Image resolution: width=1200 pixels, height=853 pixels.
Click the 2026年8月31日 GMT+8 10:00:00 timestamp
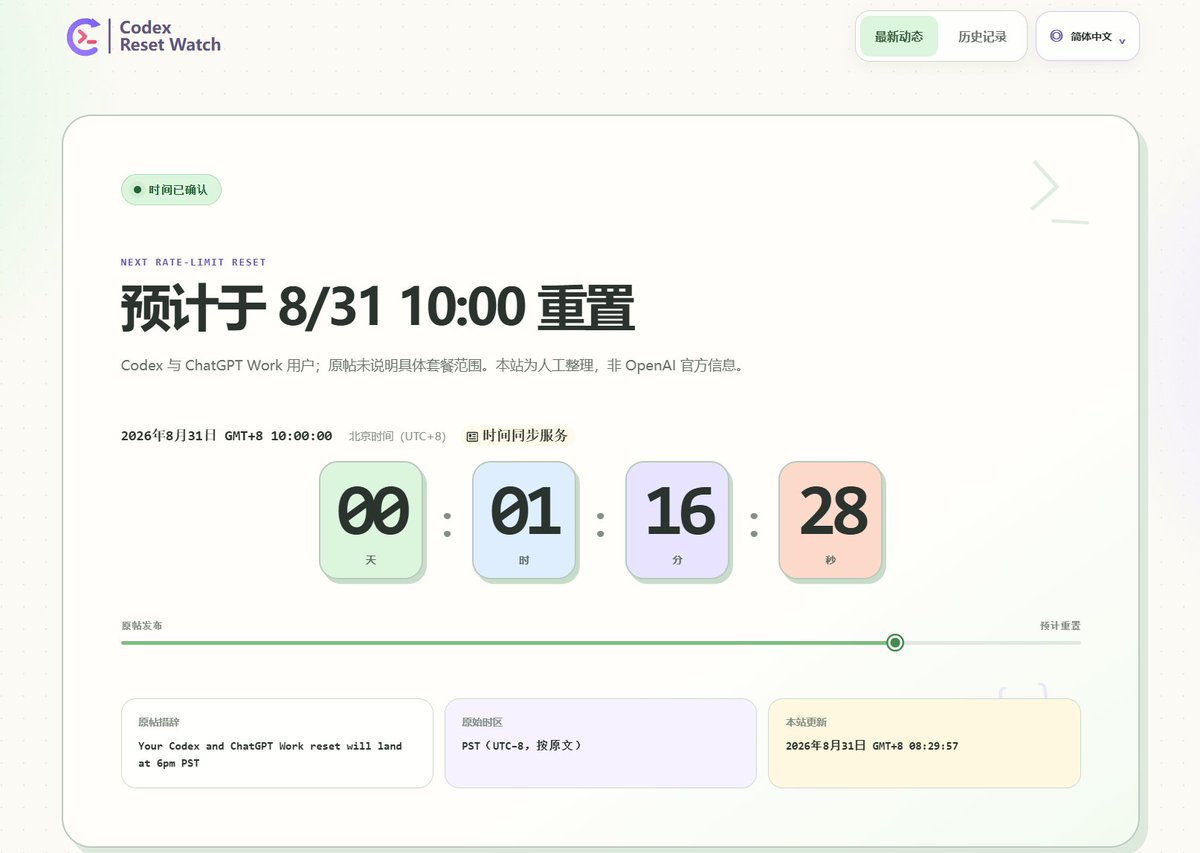pos(226,436)
